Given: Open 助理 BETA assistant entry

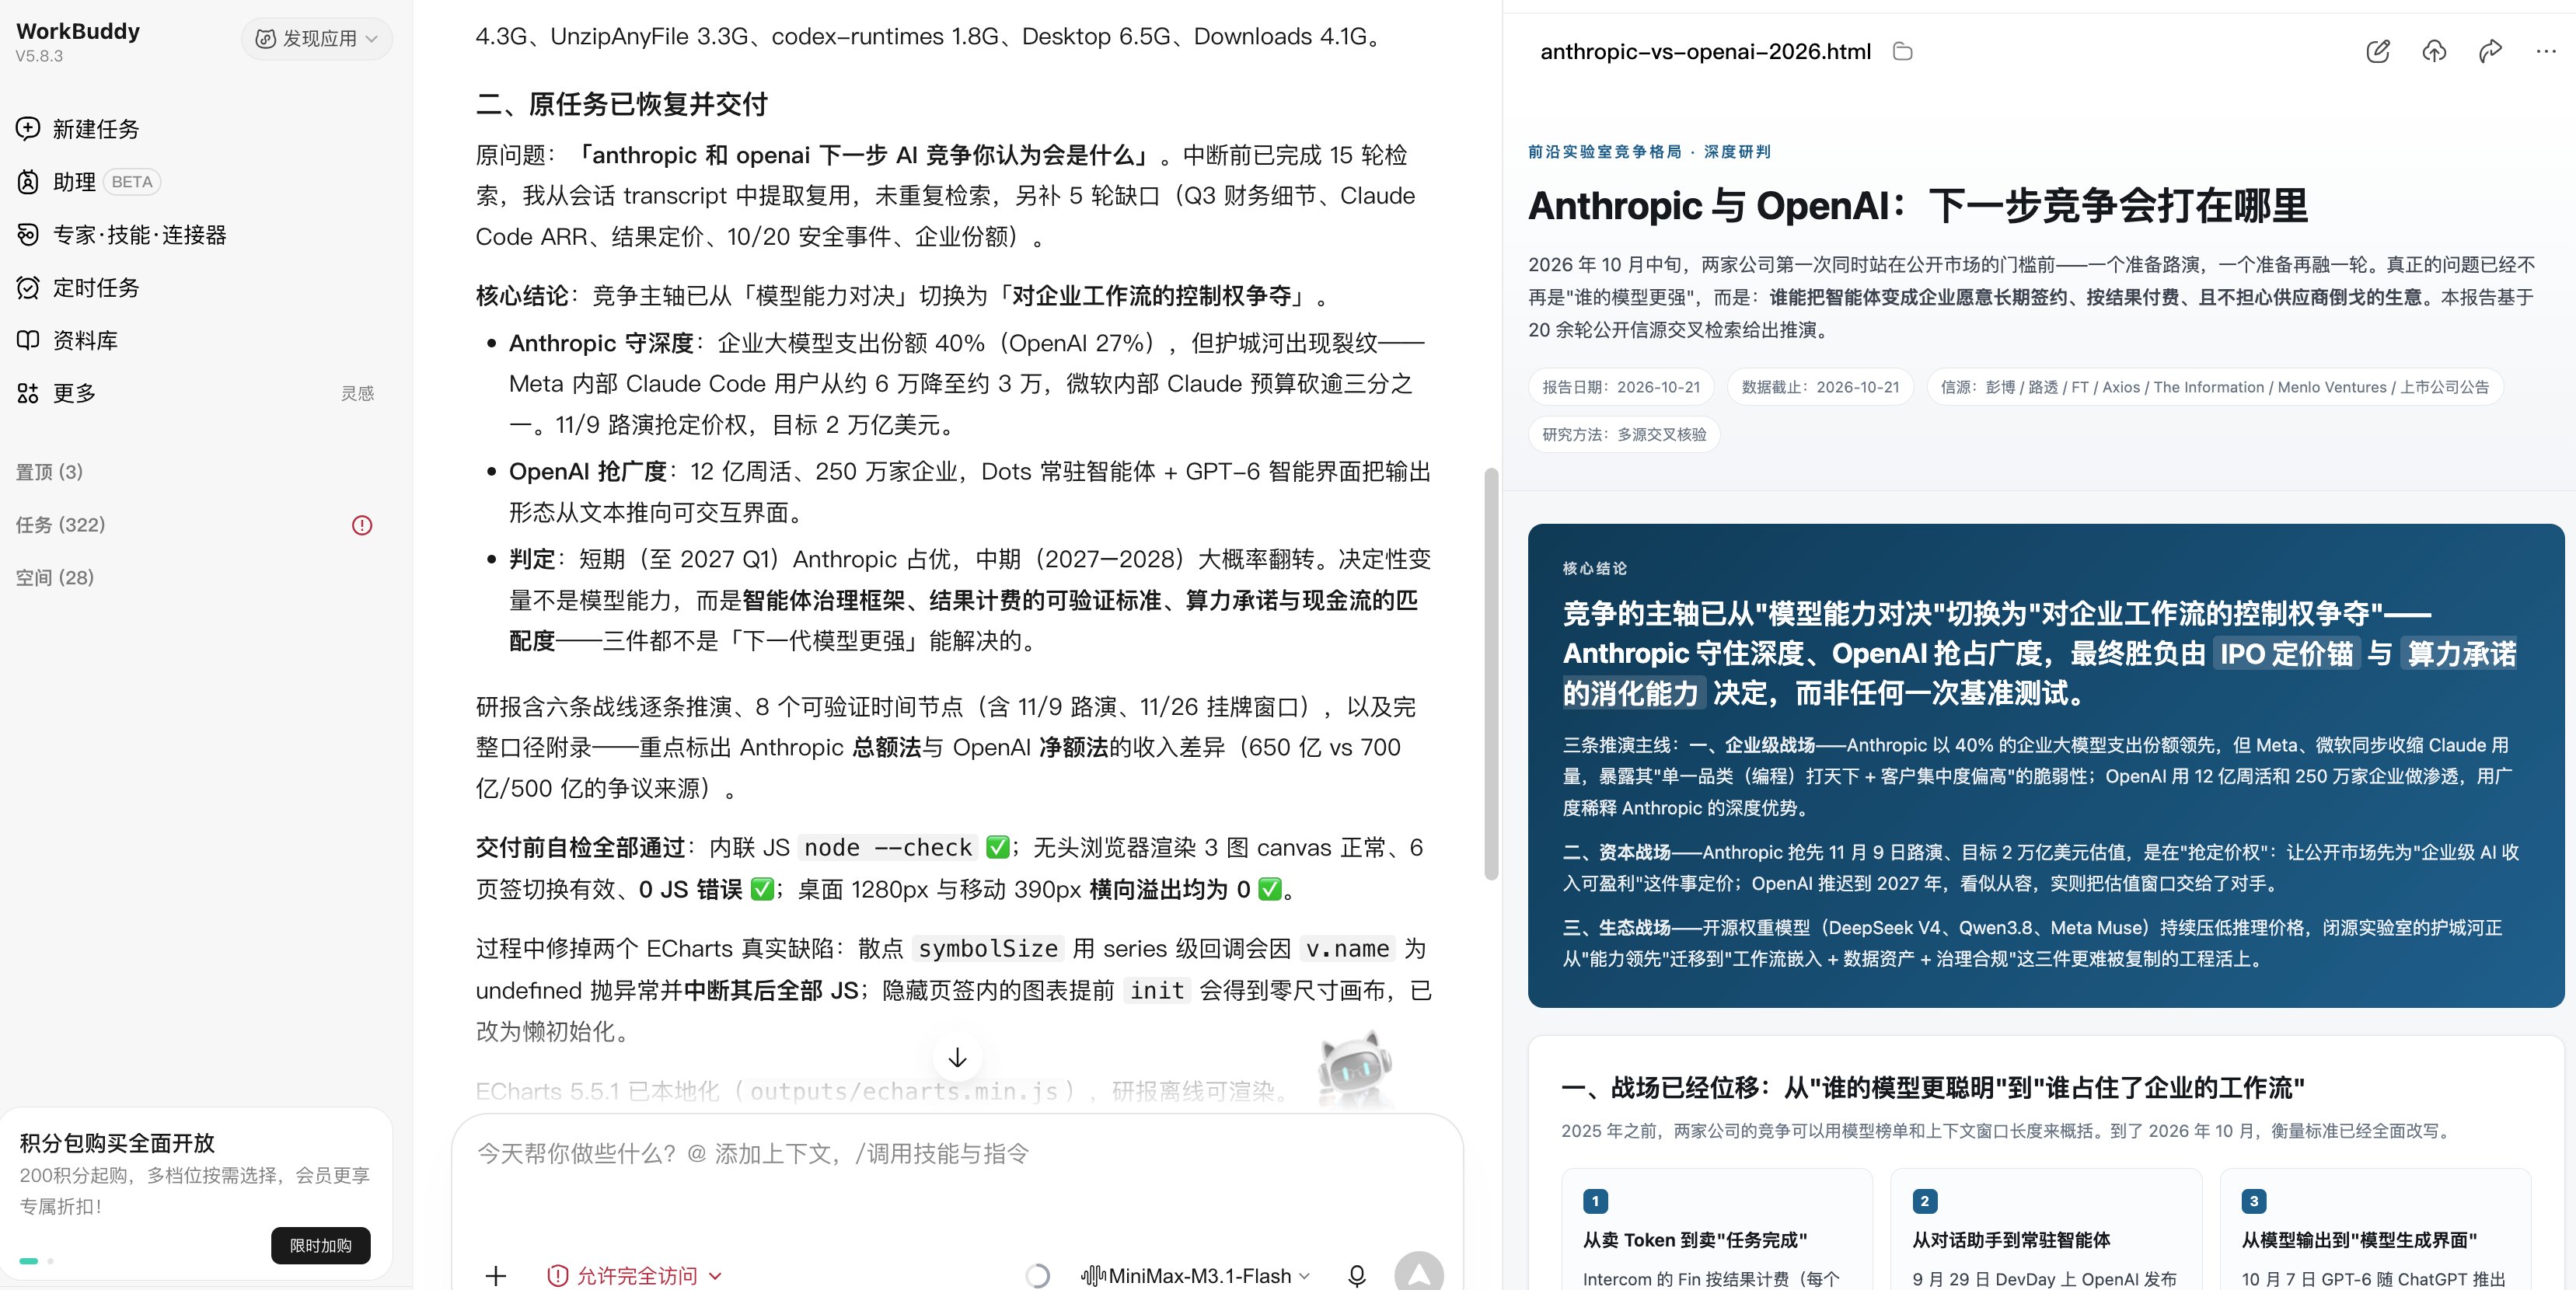Looking at the screenshot, I should point(88,181).
